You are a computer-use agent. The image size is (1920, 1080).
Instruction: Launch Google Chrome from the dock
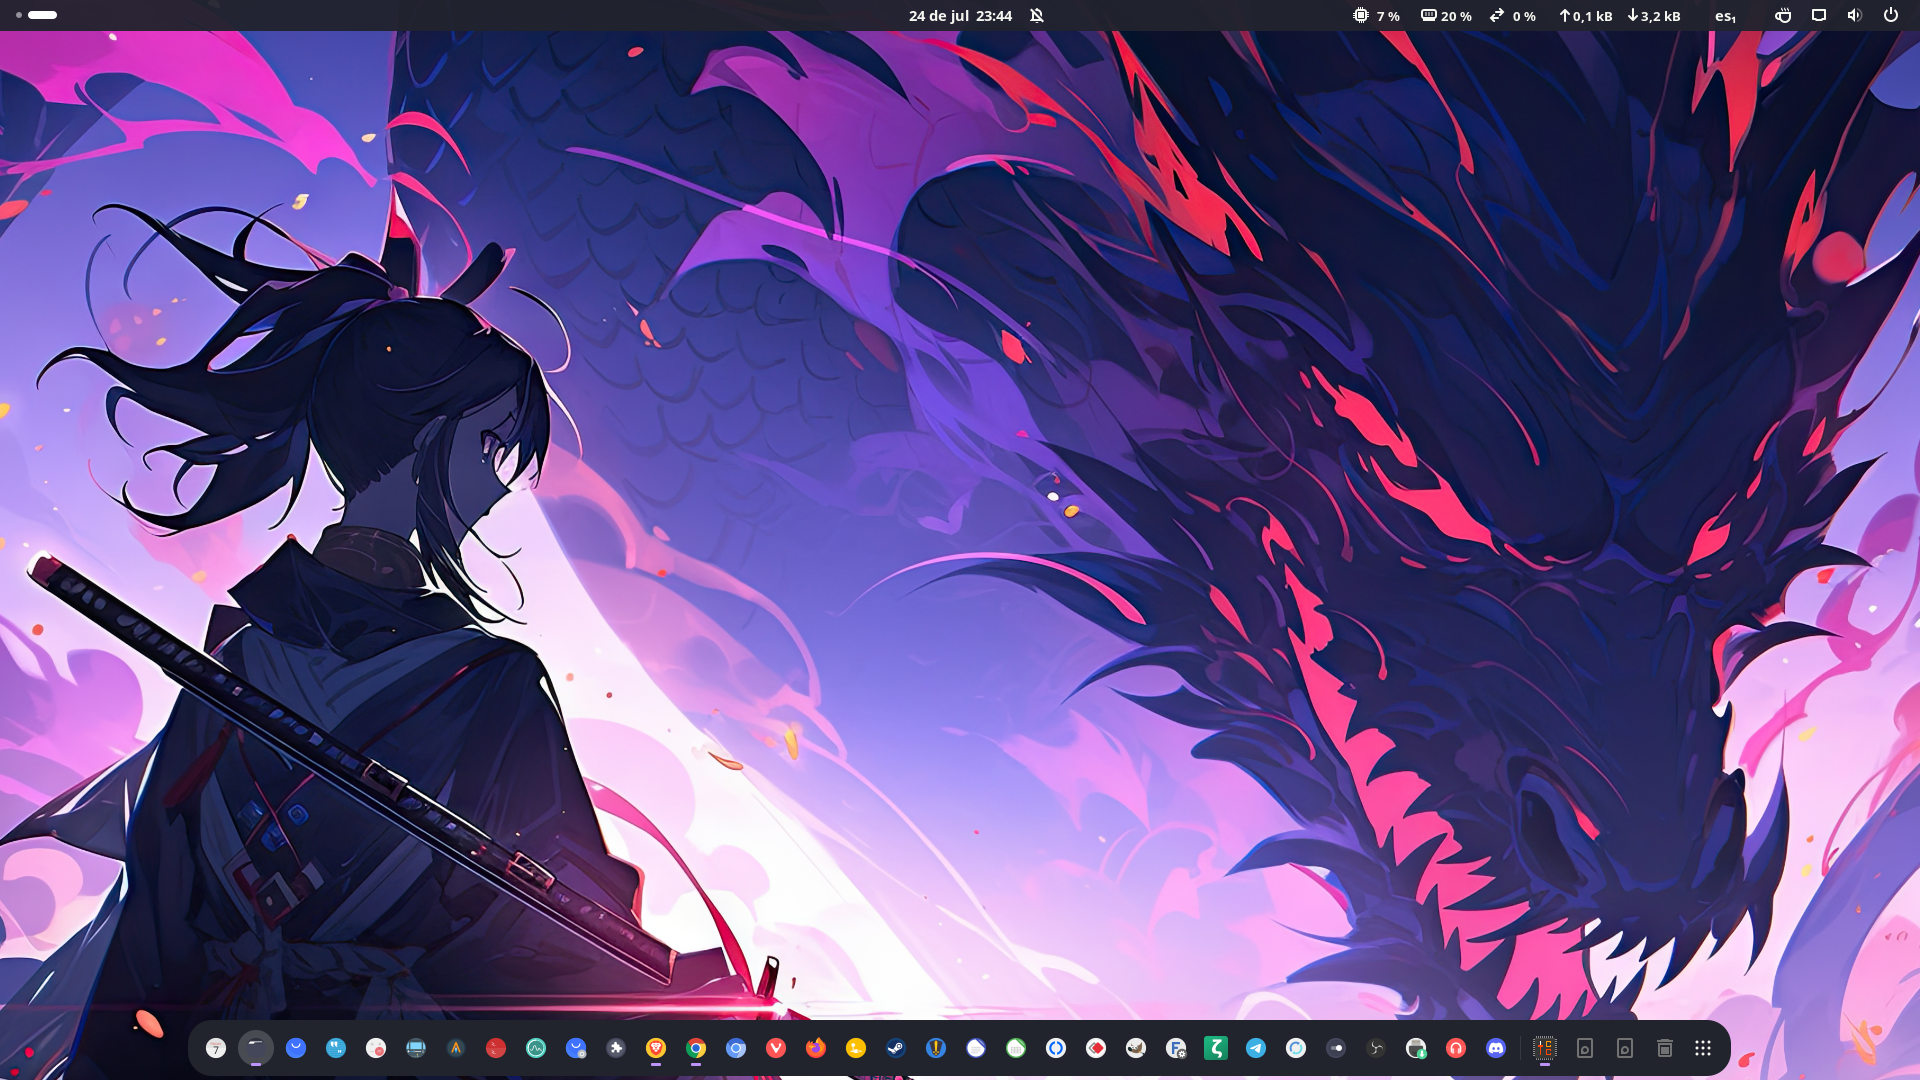click(696, 1048)
